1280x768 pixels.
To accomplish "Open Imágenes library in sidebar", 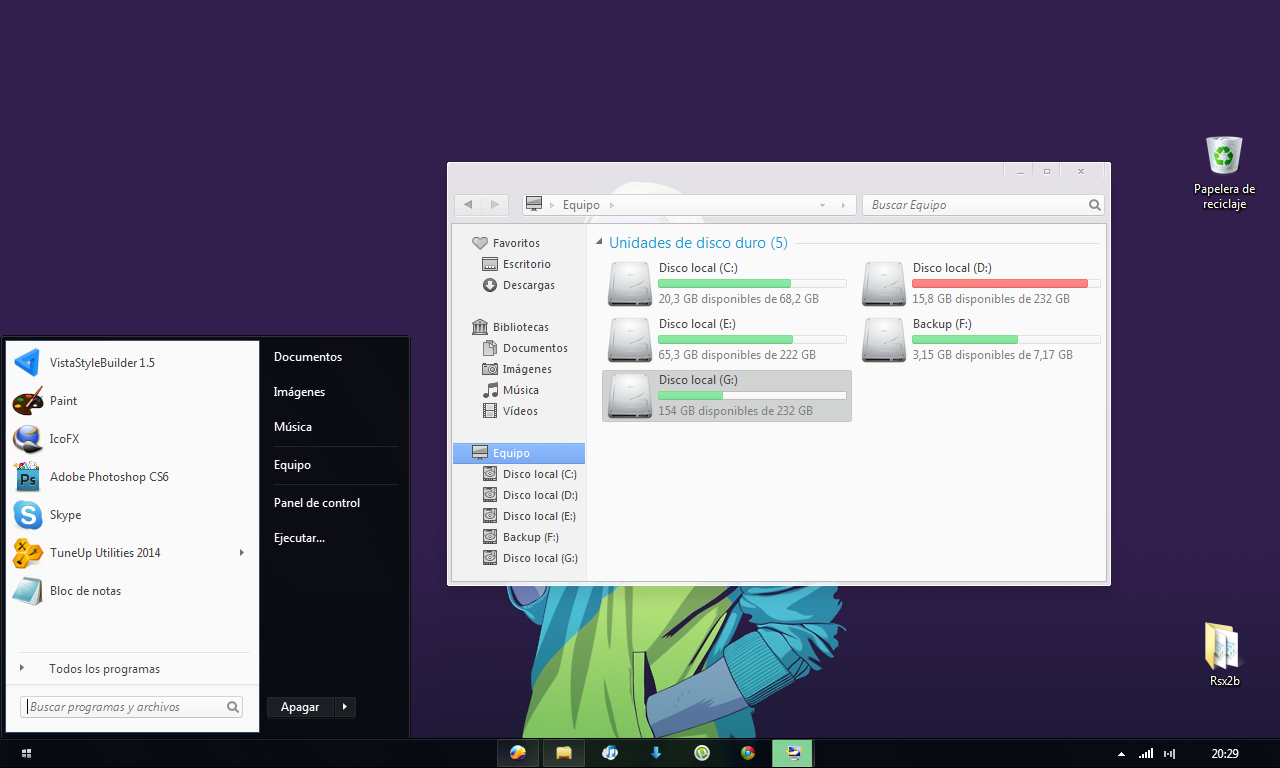I will [x=527, y=369].
